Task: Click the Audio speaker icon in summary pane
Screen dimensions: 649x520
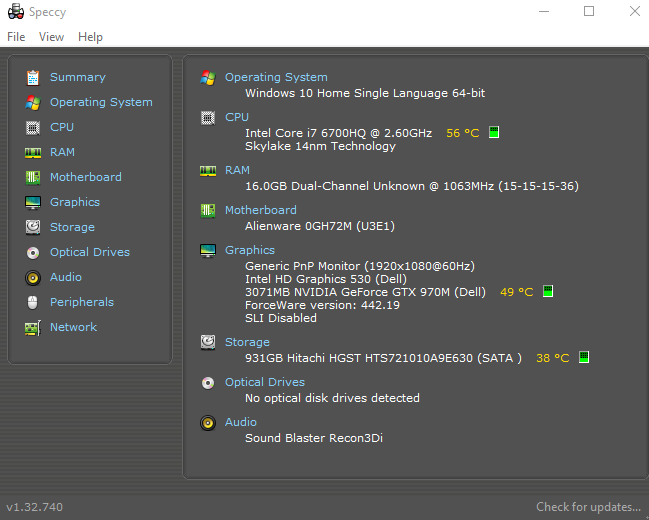Action: click(x=208, y=423)
